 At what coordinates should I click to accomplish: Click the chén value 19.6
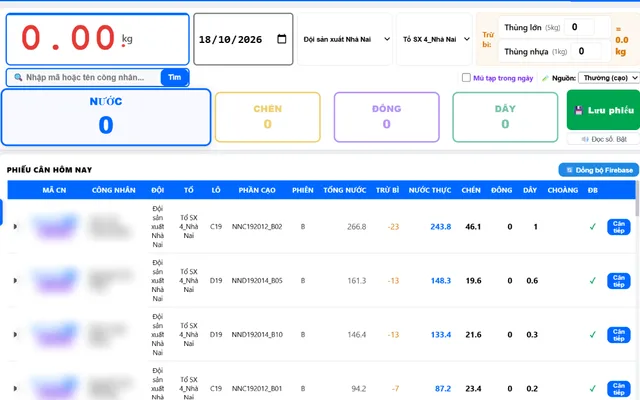473,280
